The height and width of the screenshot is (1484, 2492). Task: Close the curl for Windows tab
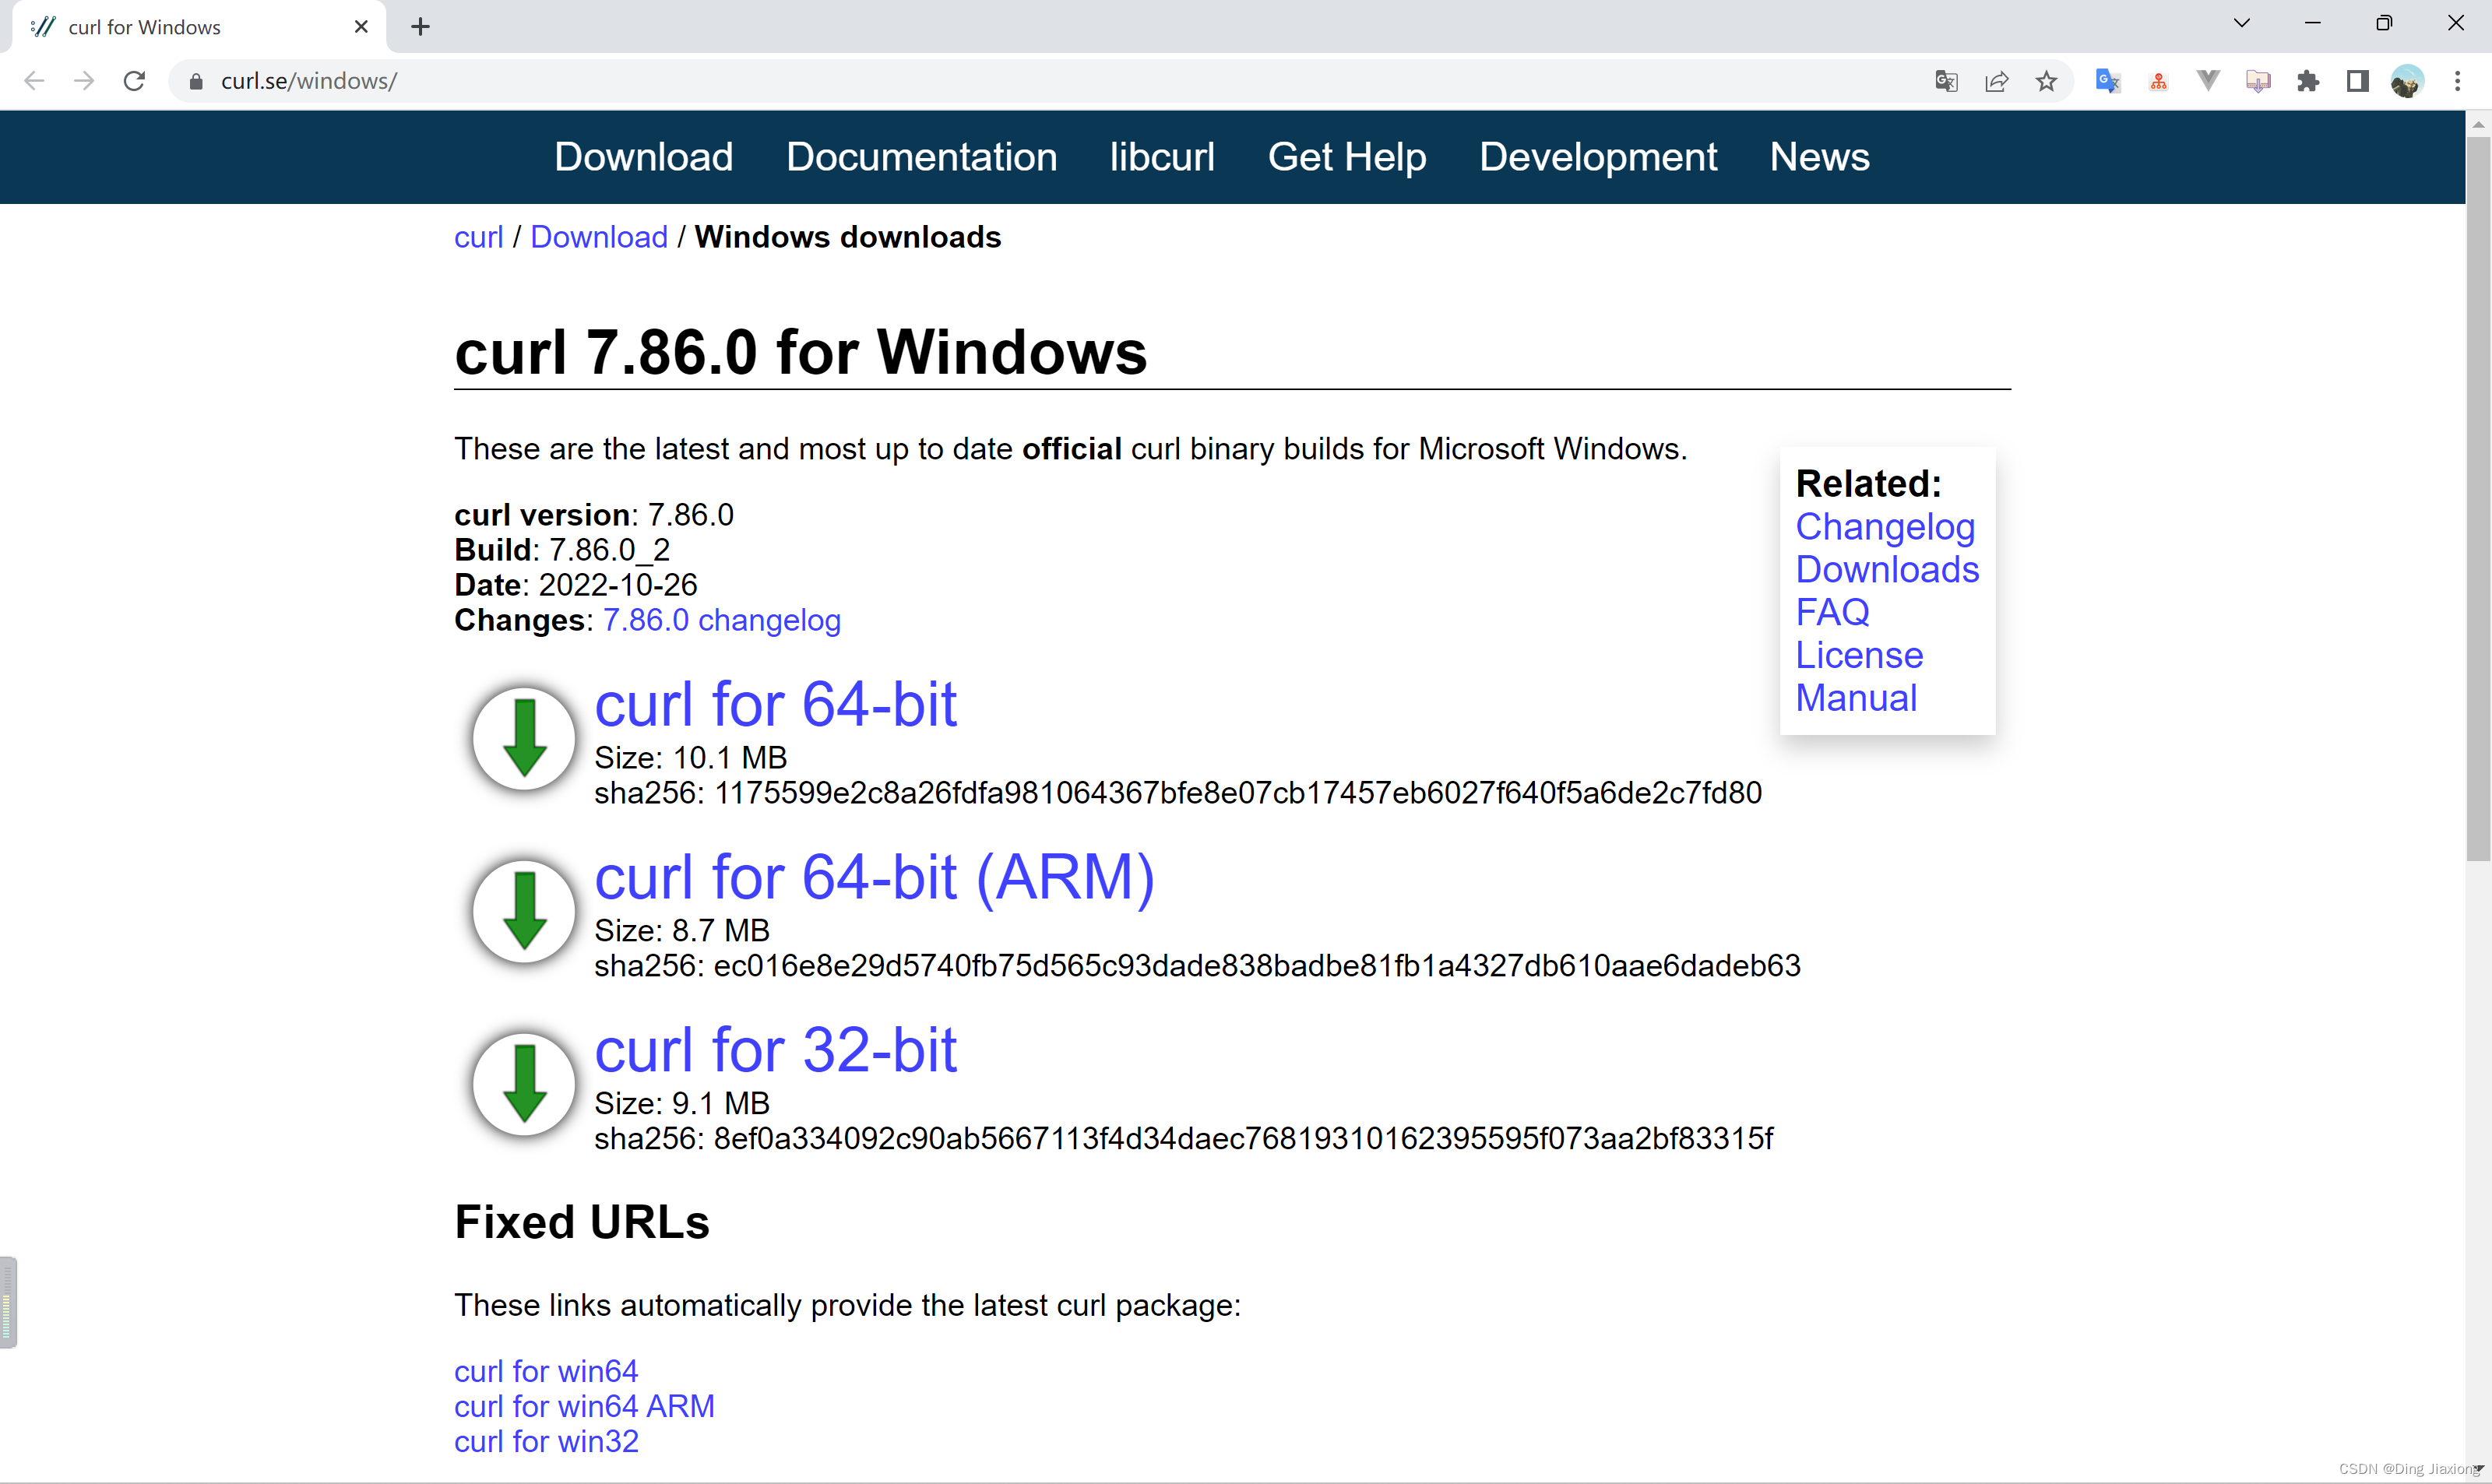361,27
